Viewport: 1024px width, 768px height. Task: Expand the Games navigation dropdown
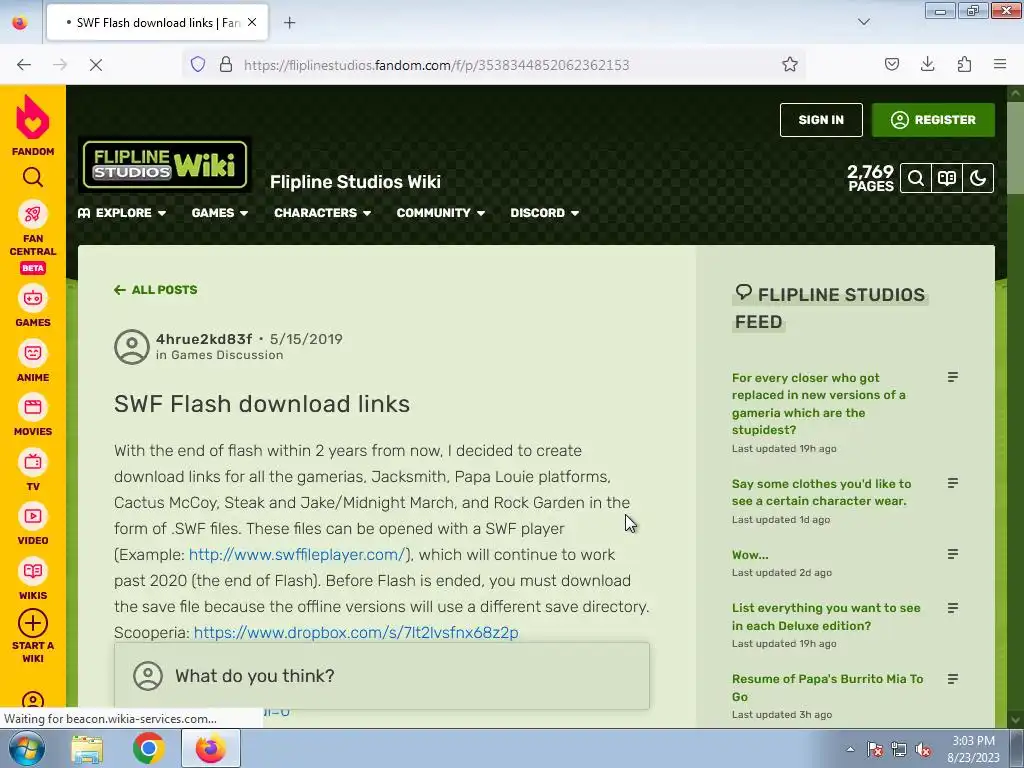coord(219,213)
